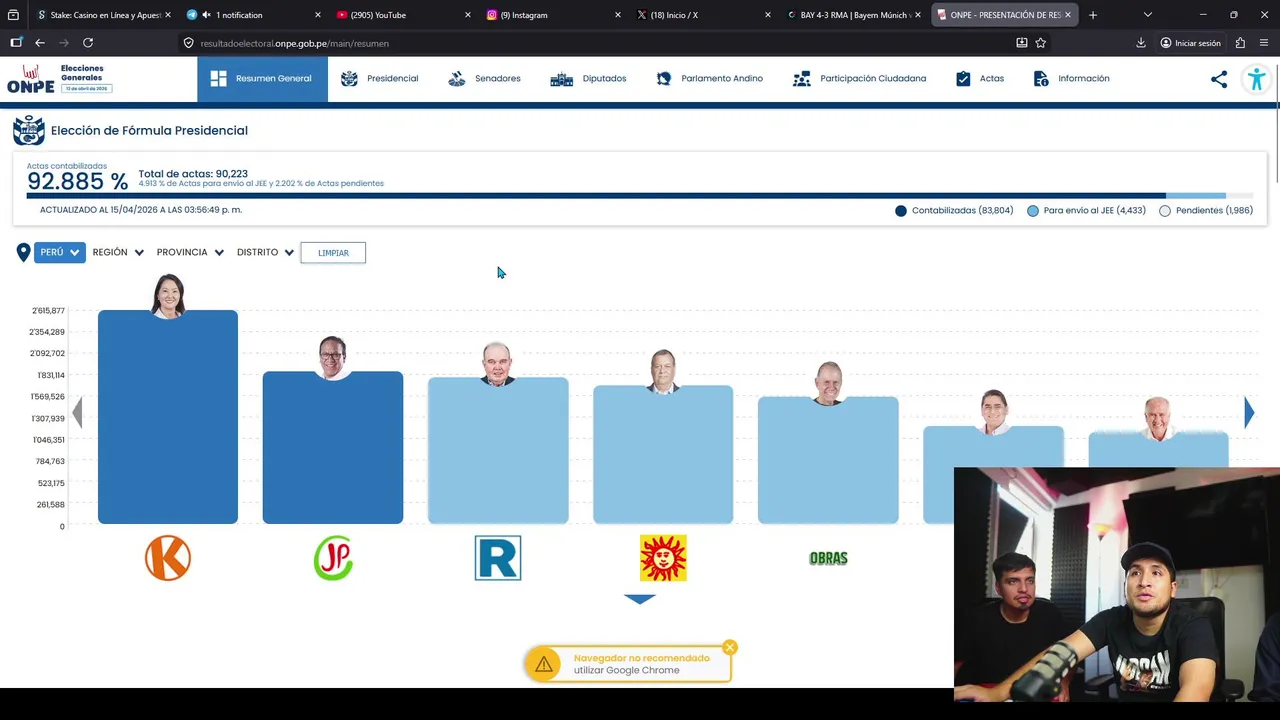Click the Contabilizadas legend dot
This screenshot has height=720, width=1280.
901,211
